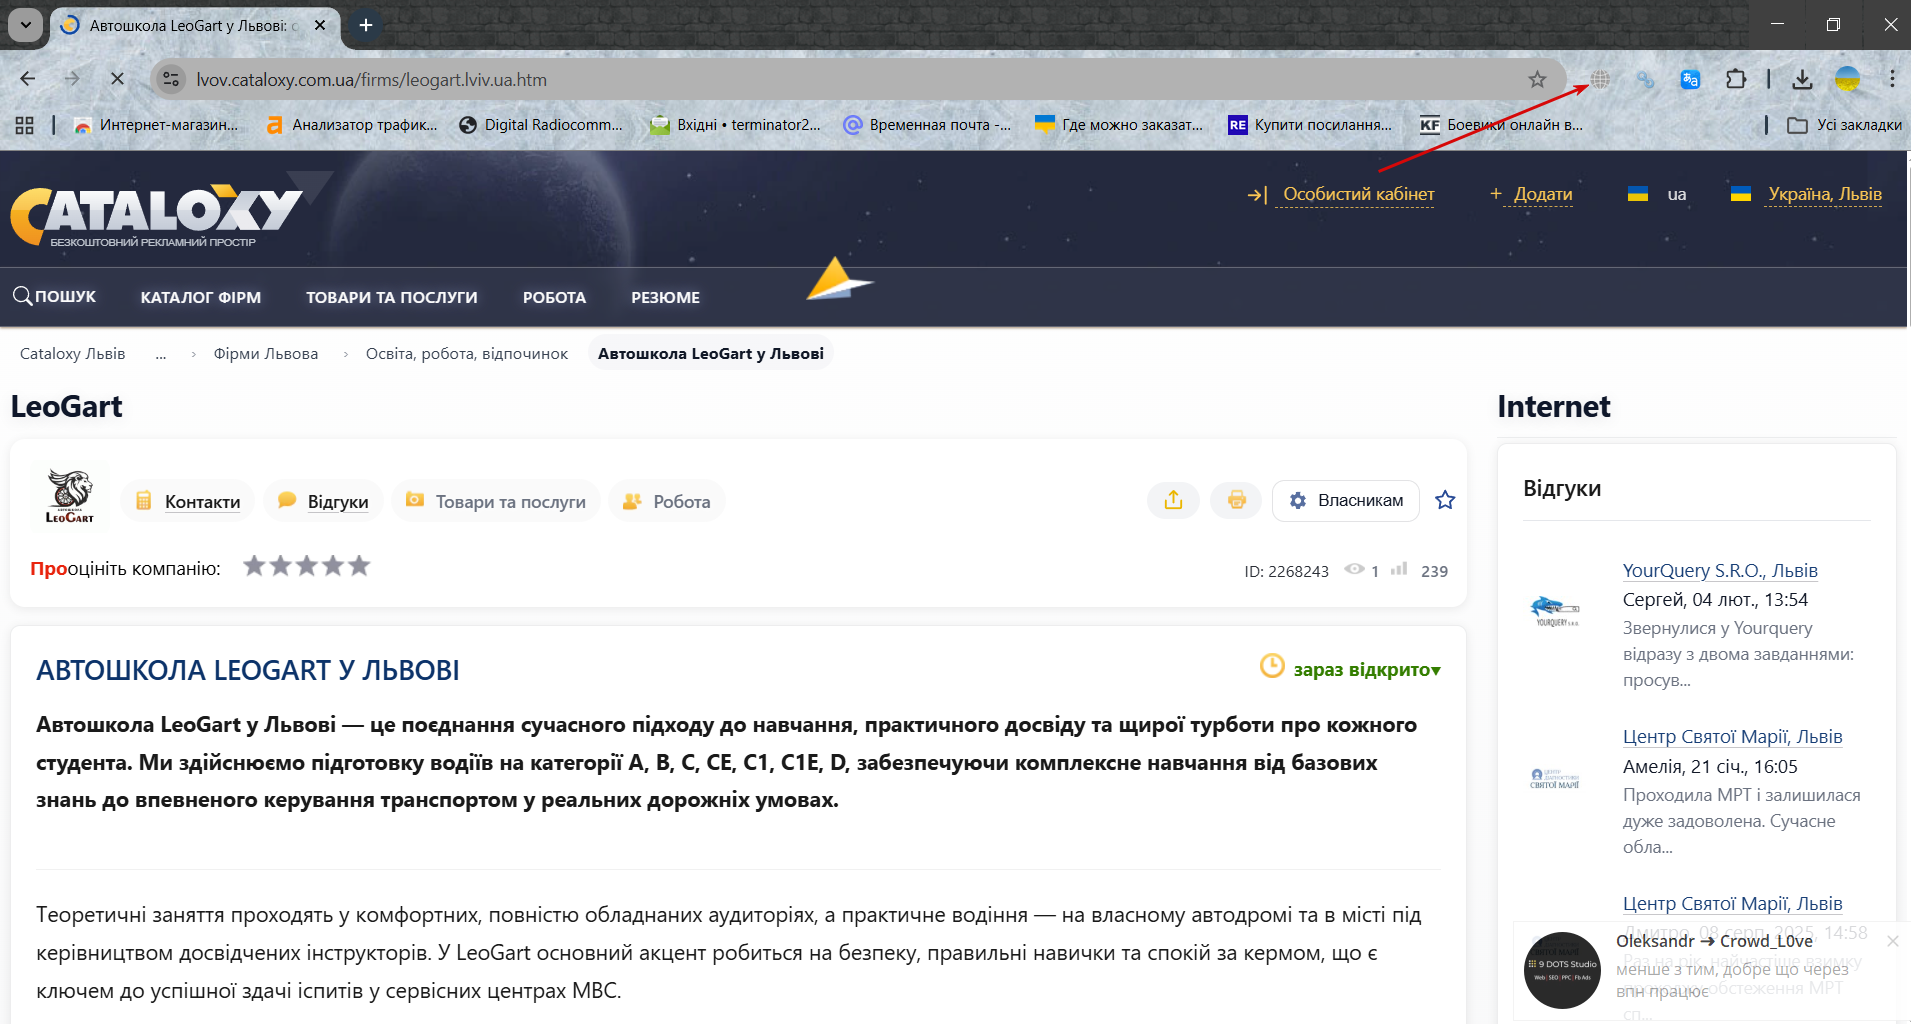Viewport: 1911px width, 1024px height.
Task: Add LeoGart to favorites with star icon
Action: [x=1445, y=500]
